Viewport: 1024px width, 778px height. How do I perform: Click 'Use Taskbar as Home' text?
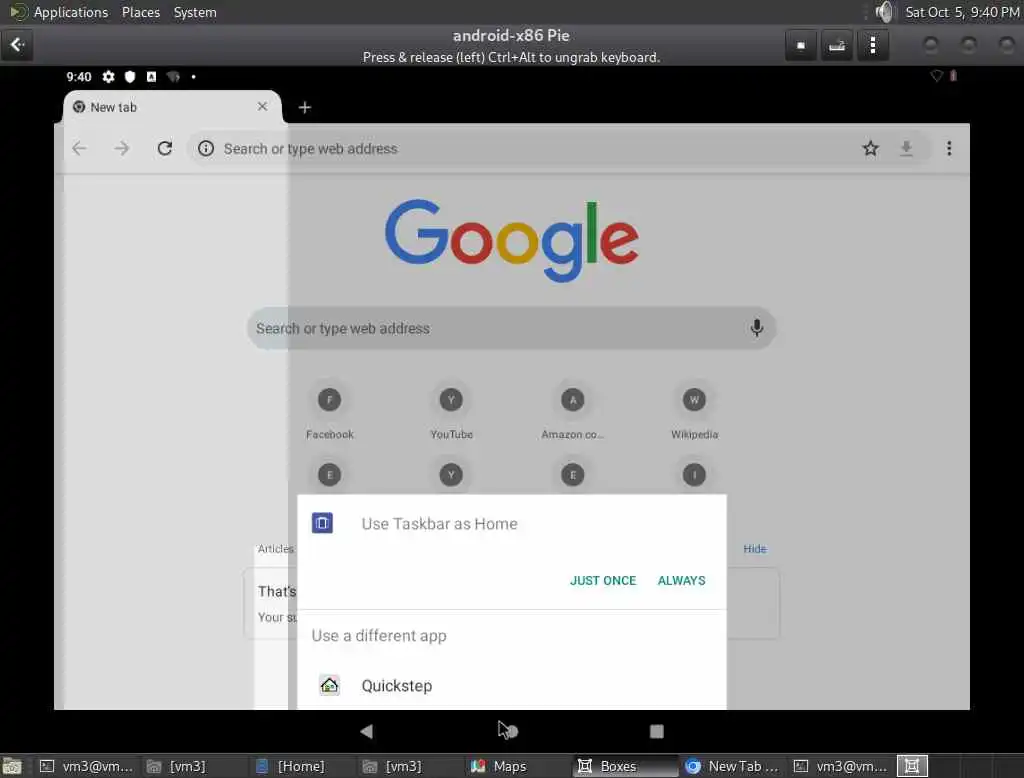click(x=440, y=523)
